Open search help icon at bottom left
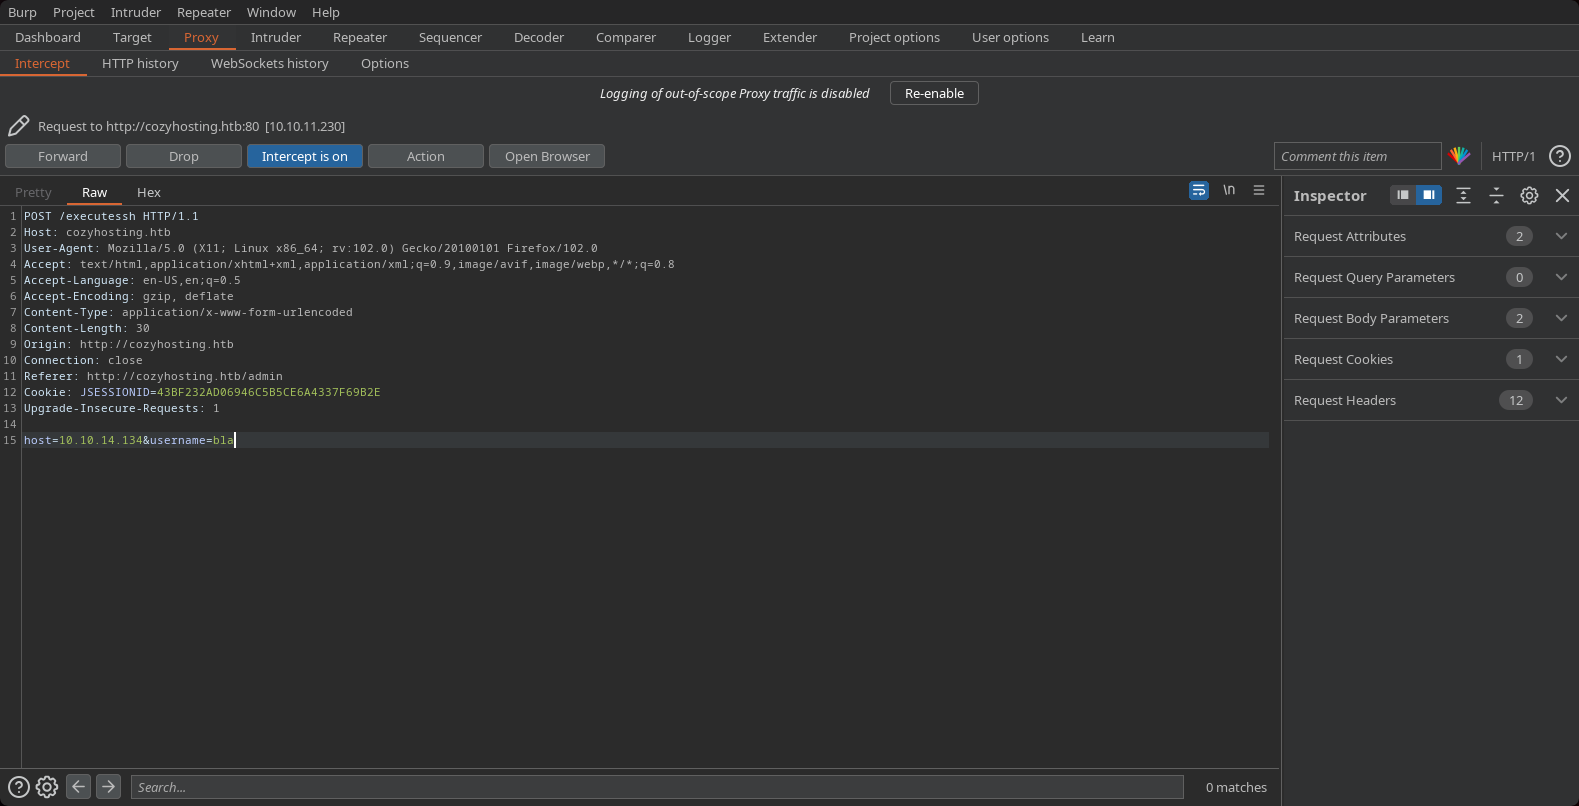This screenshot has height=806, width=1579. click(19, 787)
